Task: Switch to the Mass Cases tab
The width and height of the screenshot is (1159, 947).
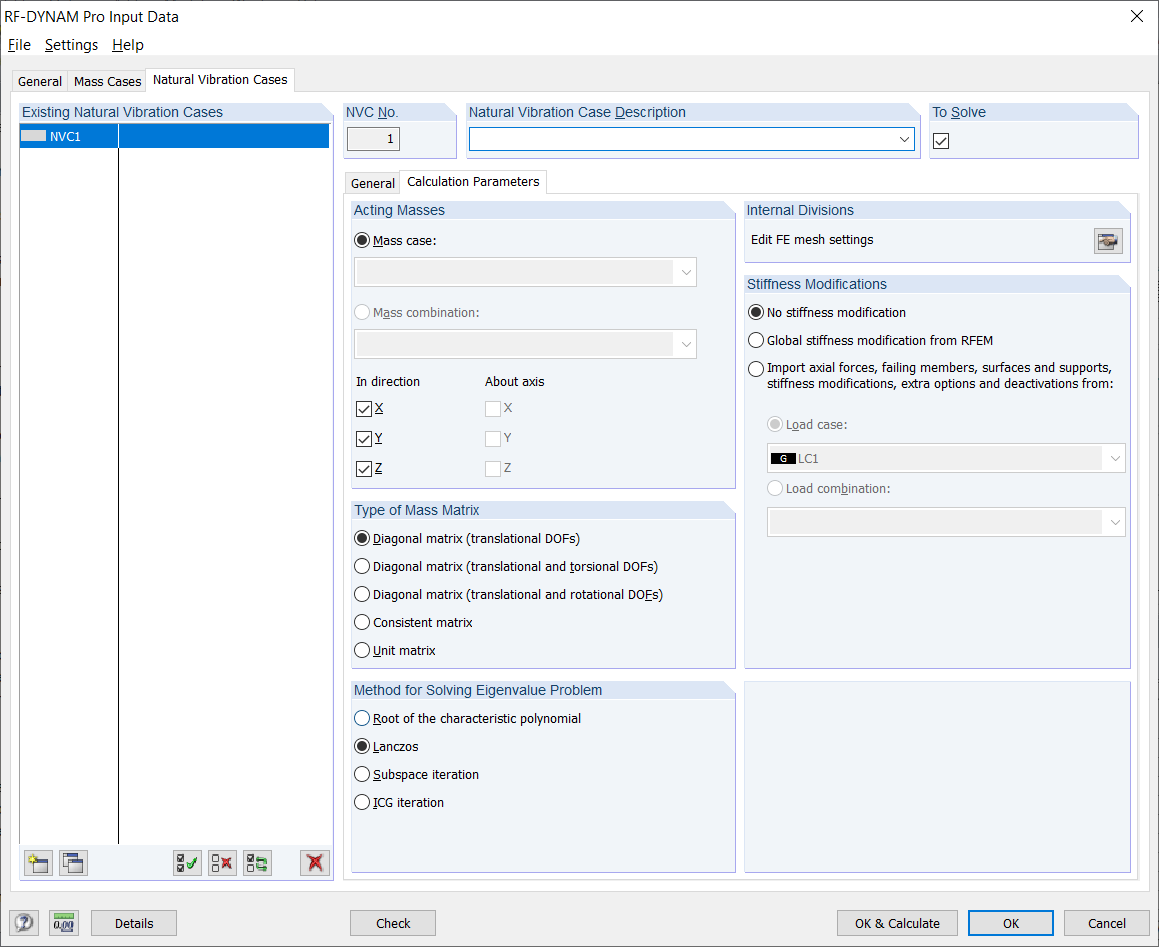Action: point(106,81)
